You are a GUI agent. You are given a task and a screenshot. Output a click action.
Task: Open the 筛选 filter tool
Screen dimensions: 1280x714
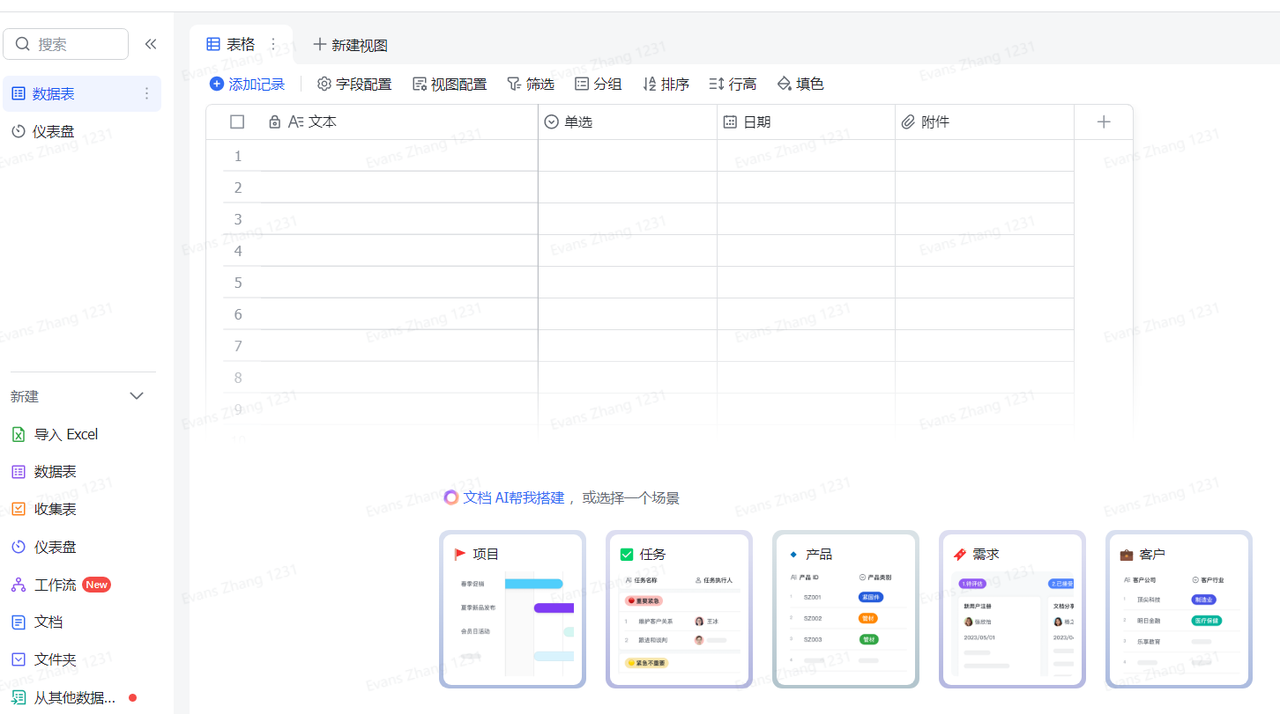tap(530, 84)
